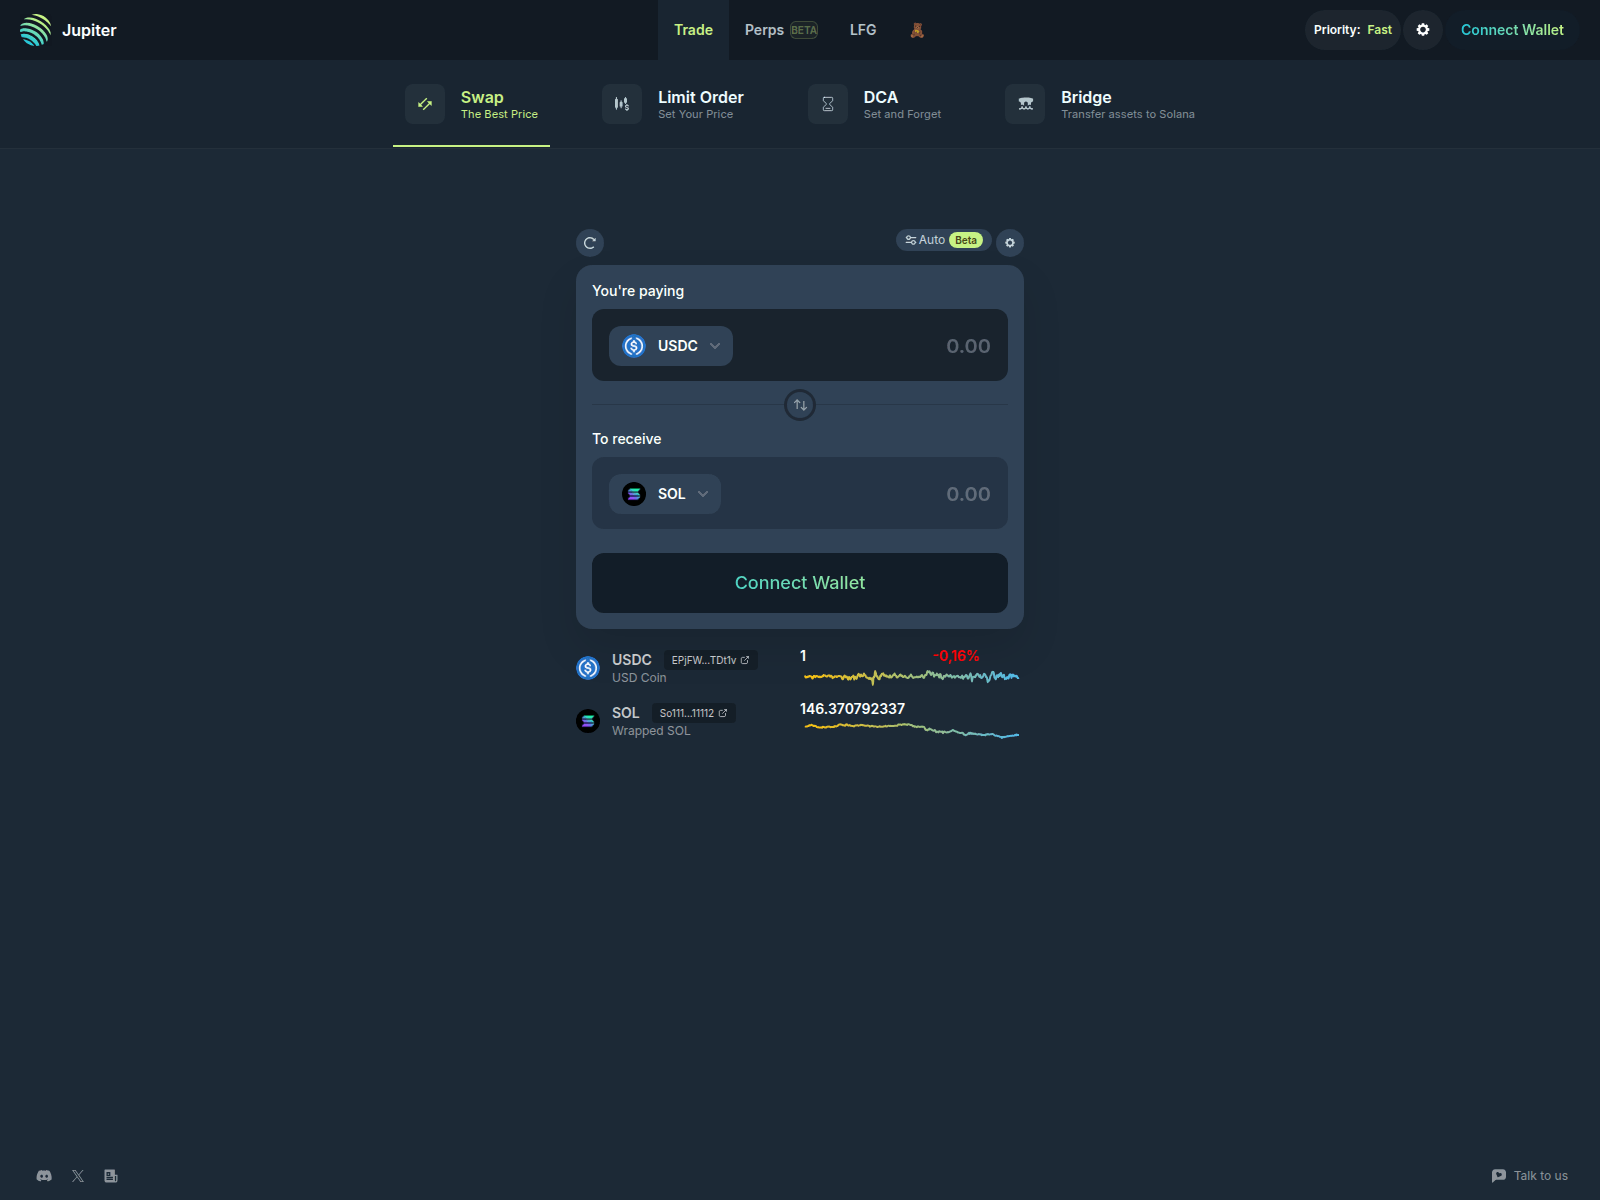Image resolution: width=1600 pixels, height=1200 pixels.
Task: Open the global settings gear in header
Action: (x=1423, y=30)
